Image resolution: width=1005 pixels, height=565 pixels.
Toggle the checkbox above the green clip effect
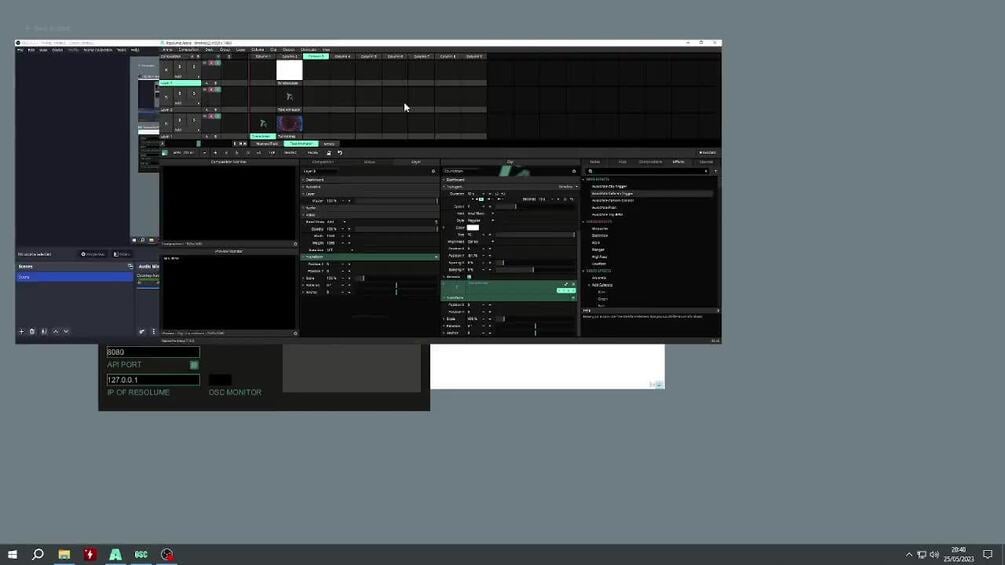[469, 277]
